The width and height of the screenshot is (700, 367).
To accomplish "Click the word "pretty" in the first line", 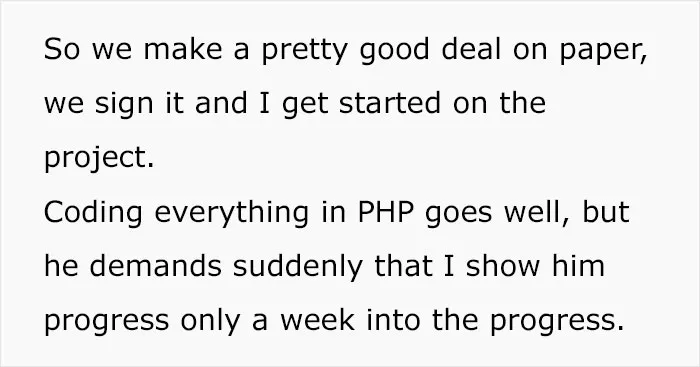I will point(304,52).
